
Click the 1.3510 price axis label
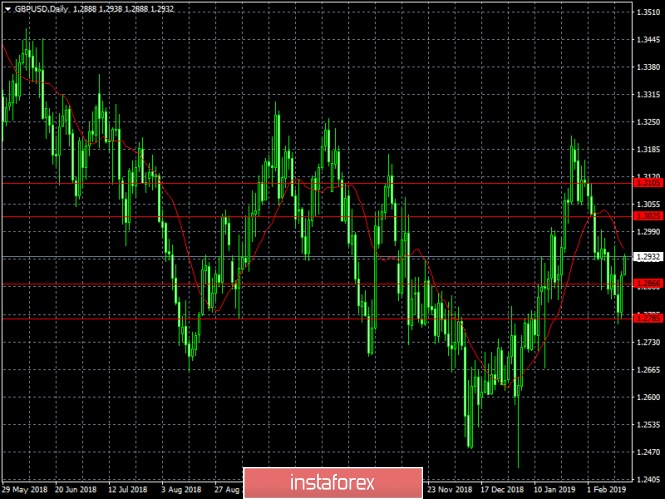click(x=648, y=12)
